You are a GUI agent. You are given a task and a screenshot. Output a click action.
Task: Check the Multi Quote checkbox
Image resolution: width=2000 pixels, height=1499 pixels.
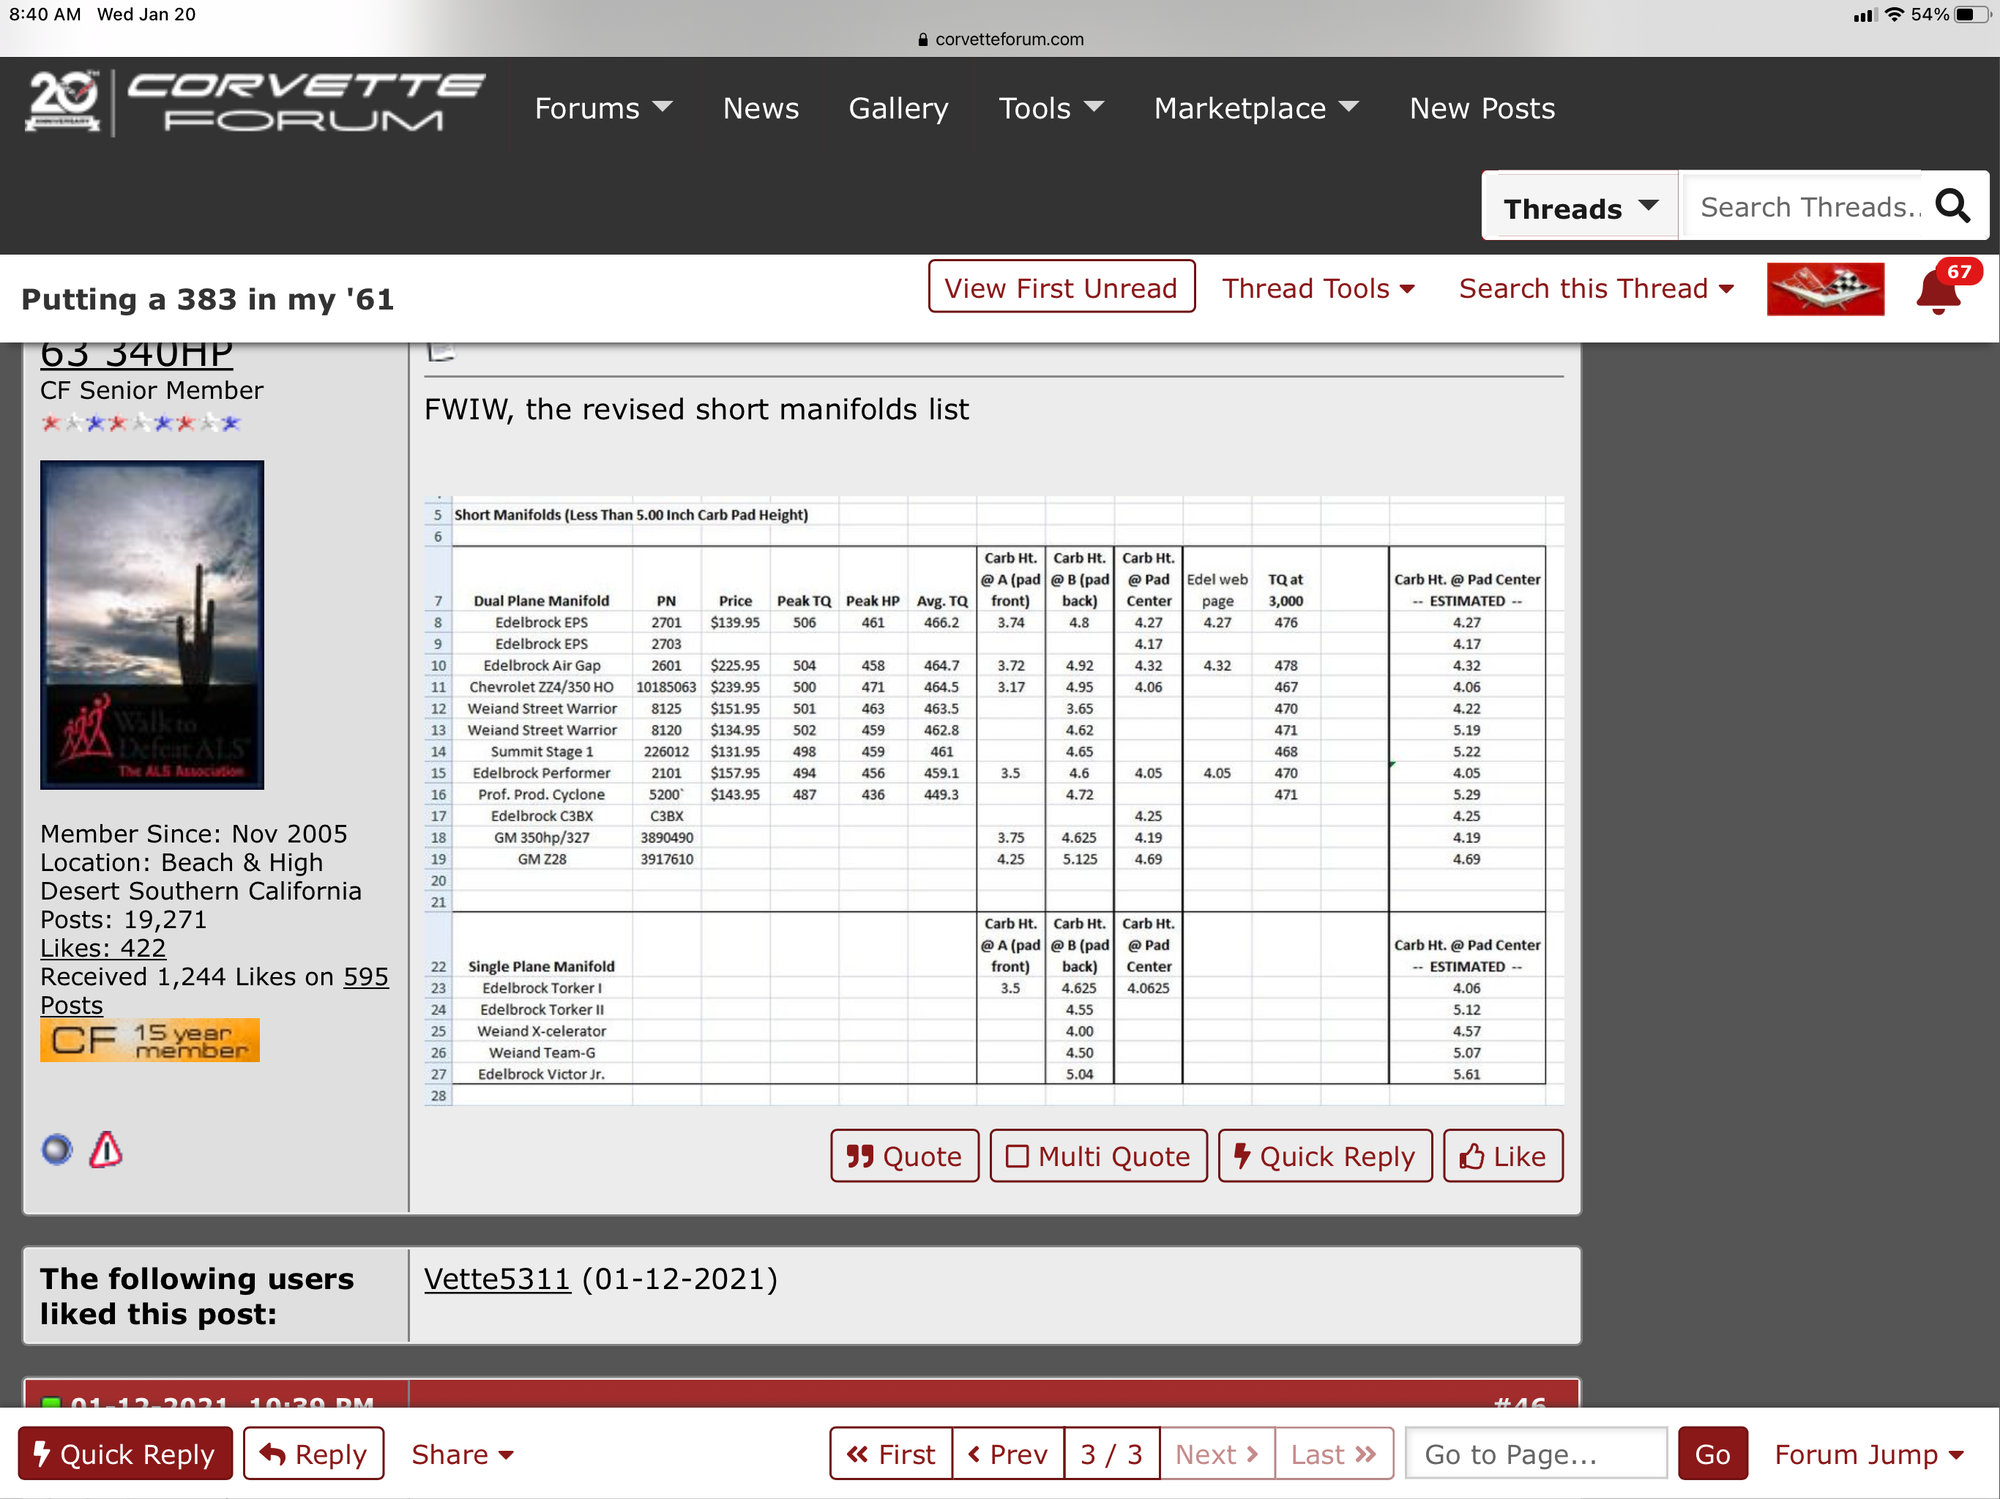coord(1018,1156)
